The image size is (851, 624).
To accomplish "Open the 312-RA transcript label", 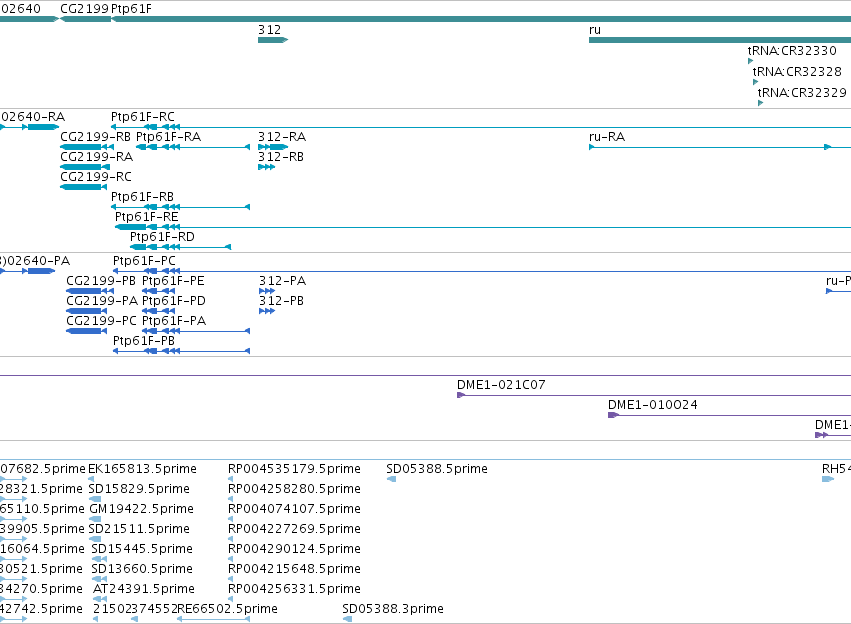I will (x=282, y=137).
